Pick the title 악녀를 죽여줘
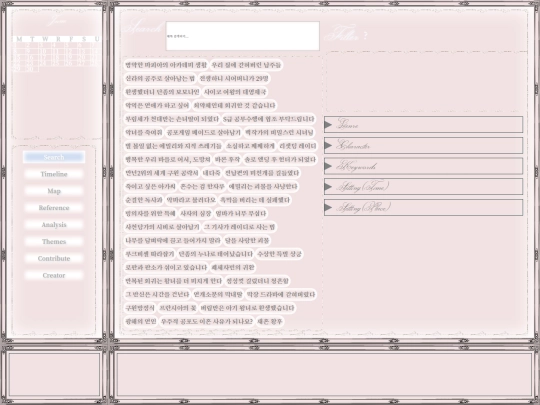The height and width of the screenshot is (405, 540). point(144,132)
